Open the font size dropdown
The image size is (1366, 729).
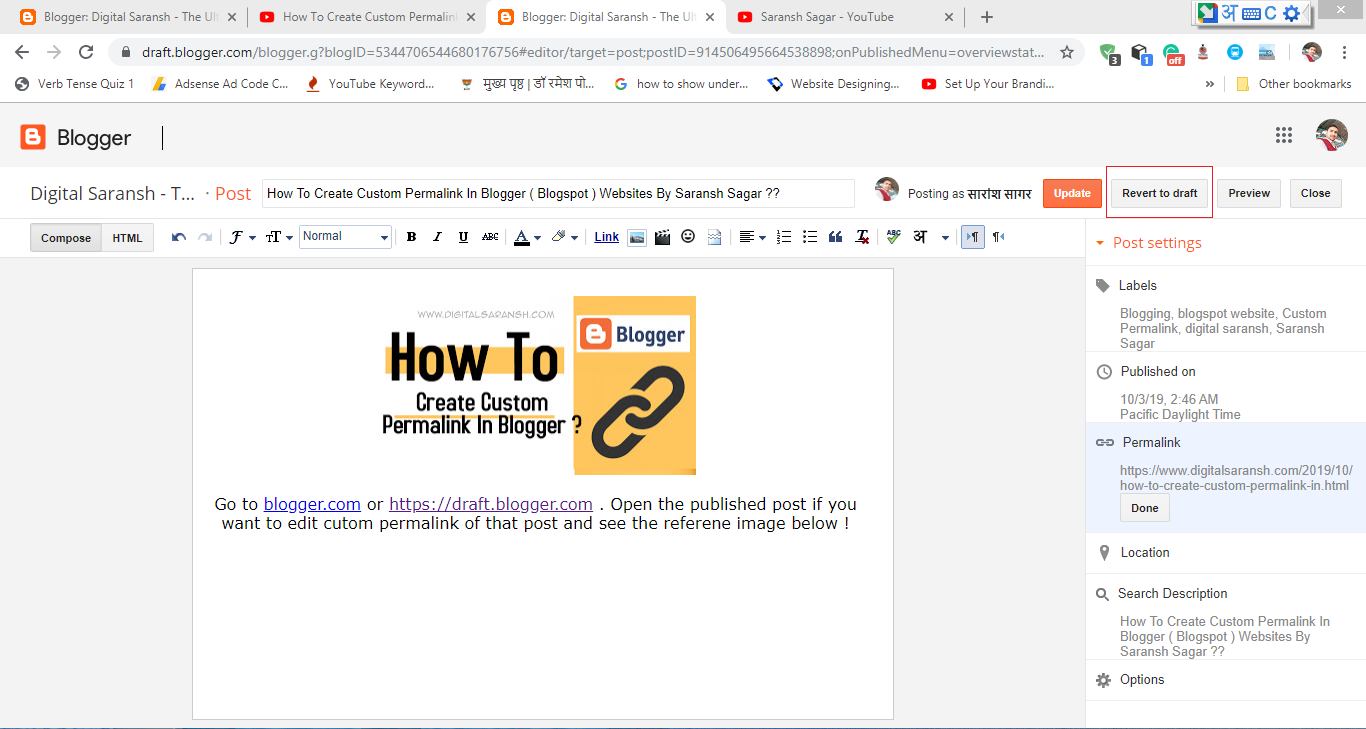(x=279, y=237)
